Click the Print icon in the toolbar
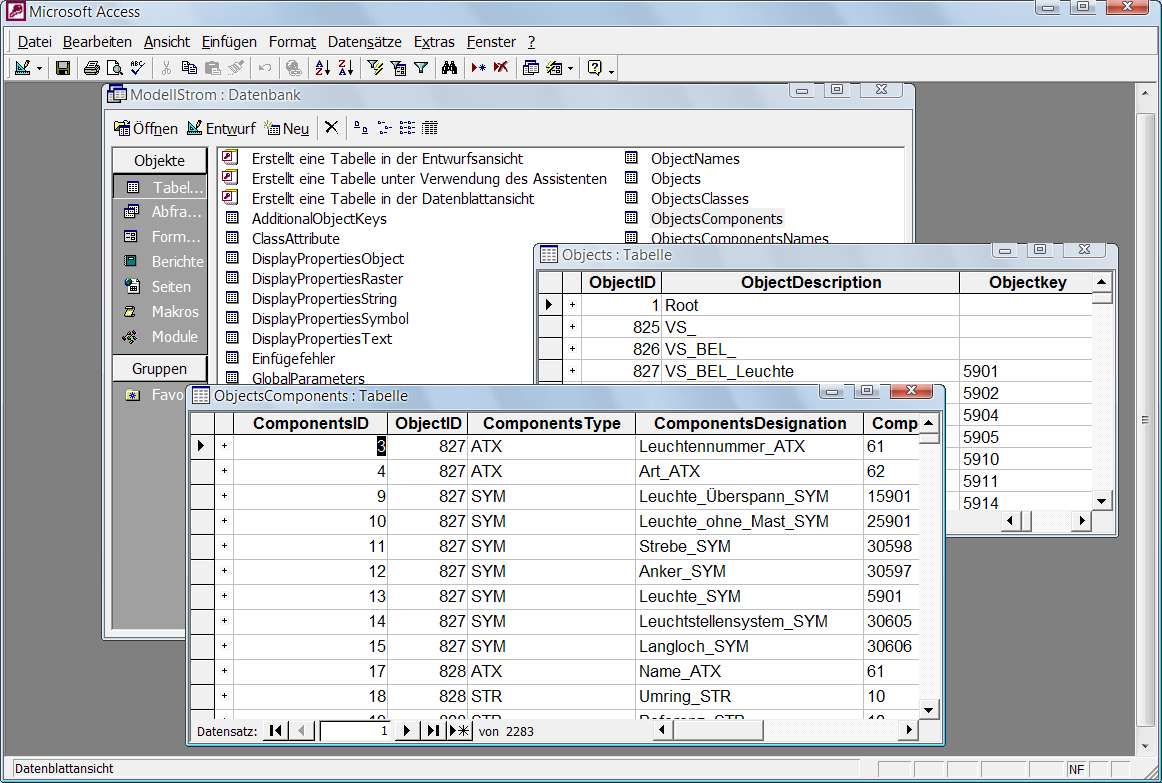The image size is (1162, 783). pyautogui.click(x=92, y=68)
